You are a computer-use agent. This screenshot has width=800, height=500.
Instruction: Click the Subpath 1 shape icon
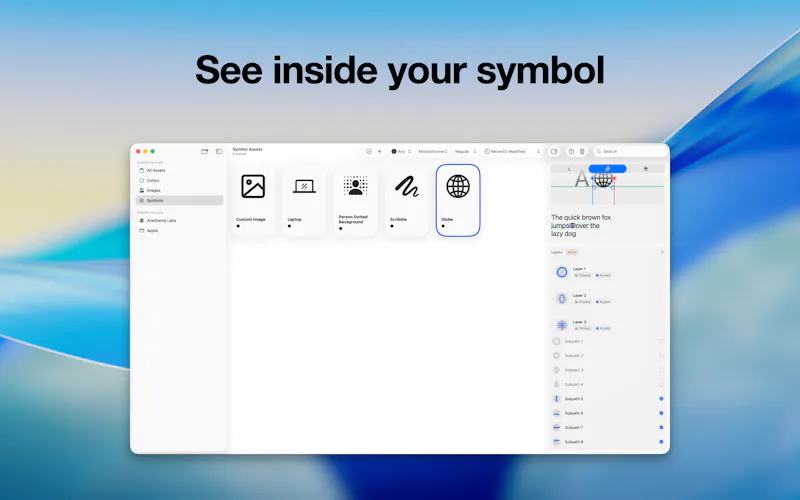pos(557,341)
